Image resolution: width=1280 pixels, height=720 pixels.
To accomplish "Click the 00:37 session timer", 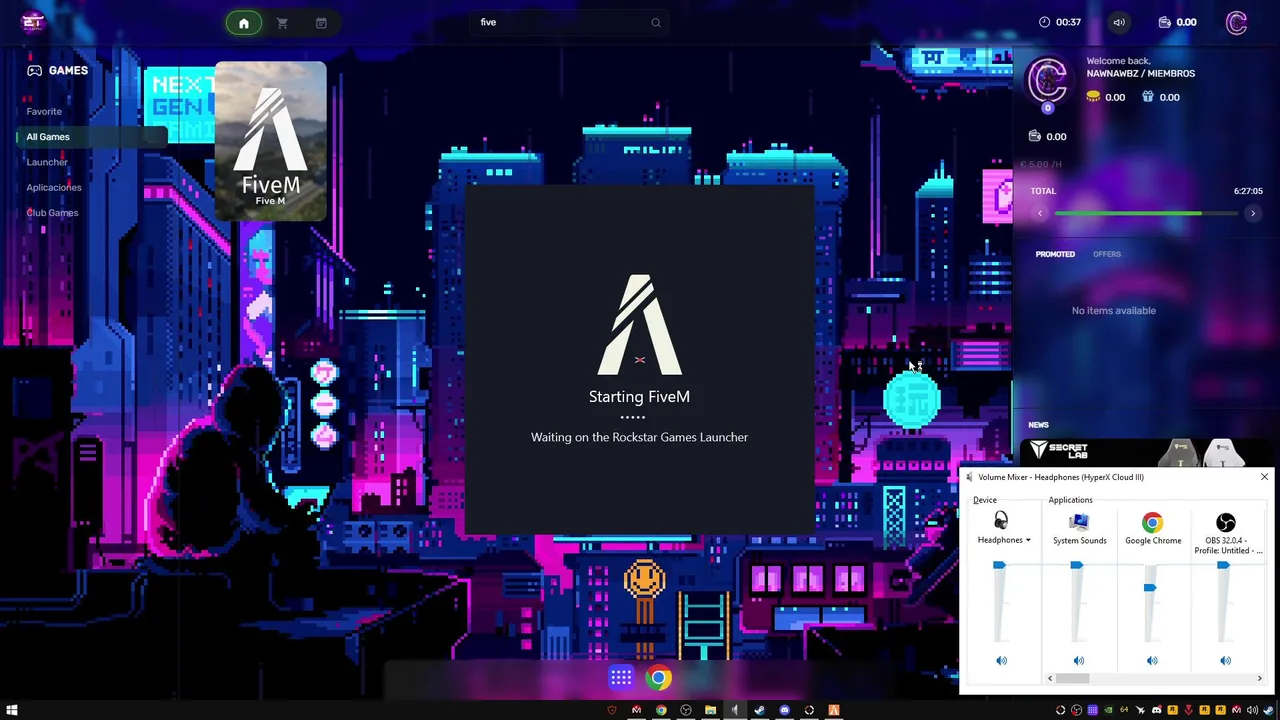I will point(1060,22).
